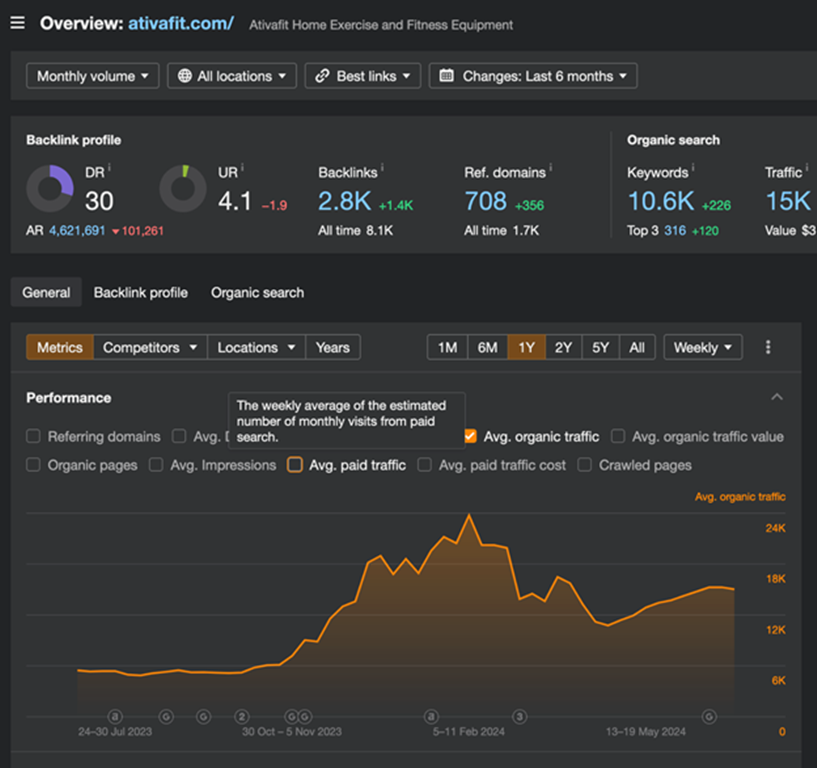
Task: Click the last G marker after 13–19 May 2024
Action: click(709, 717)
